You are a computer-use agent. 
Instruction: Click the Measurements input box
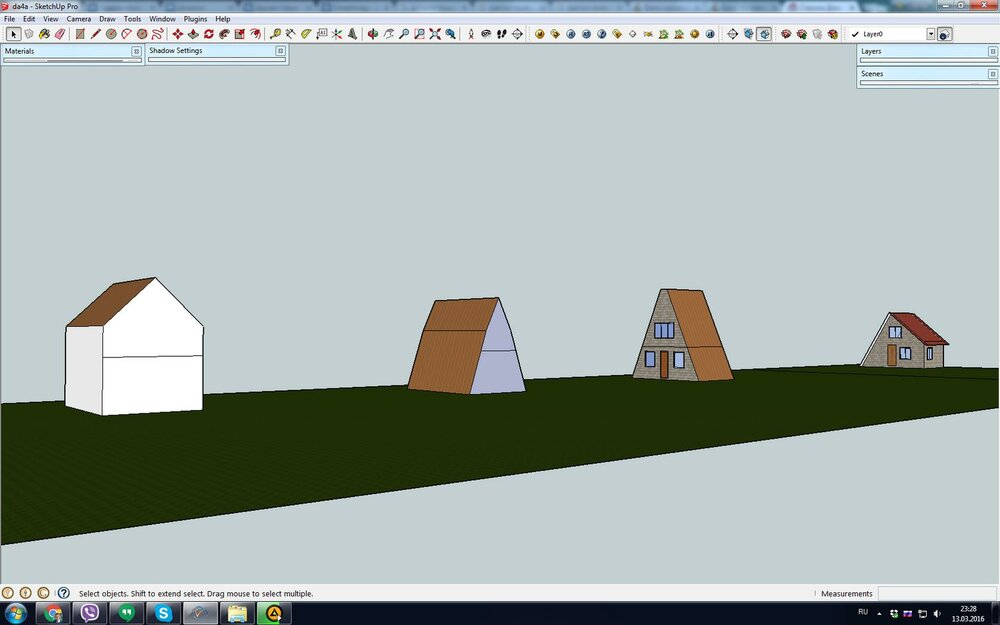pyautogui.click(x=936, y=593)
